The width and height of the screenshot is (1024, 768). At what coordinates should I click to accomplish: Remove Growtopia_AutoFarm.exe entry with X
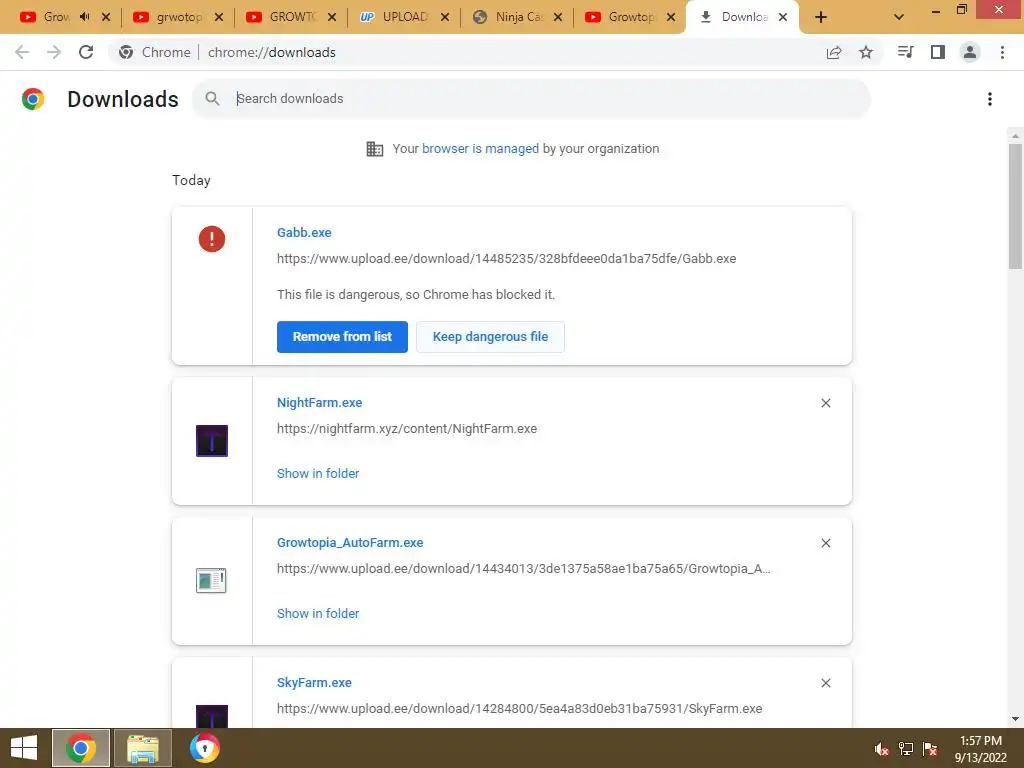[825, 543]
